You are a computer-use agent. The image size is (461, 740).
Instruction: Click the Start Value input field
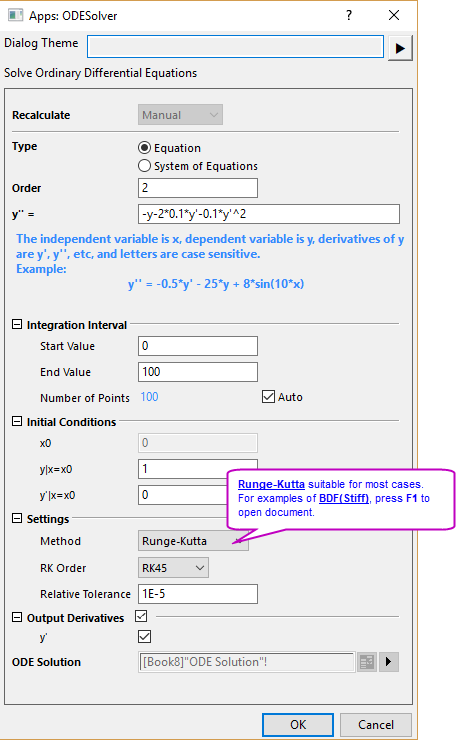pos(198,346)
